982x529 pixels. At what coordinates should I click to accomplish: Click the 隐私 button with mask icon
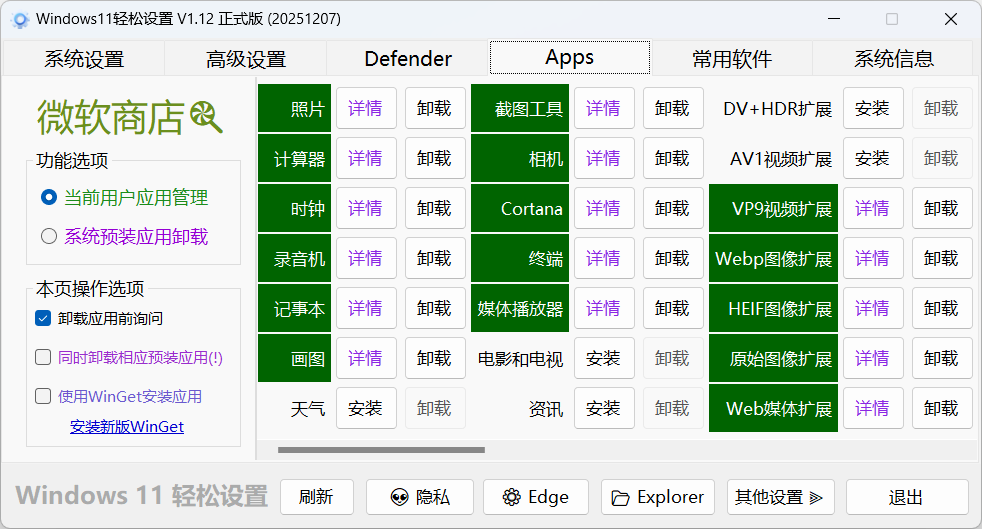420,497
